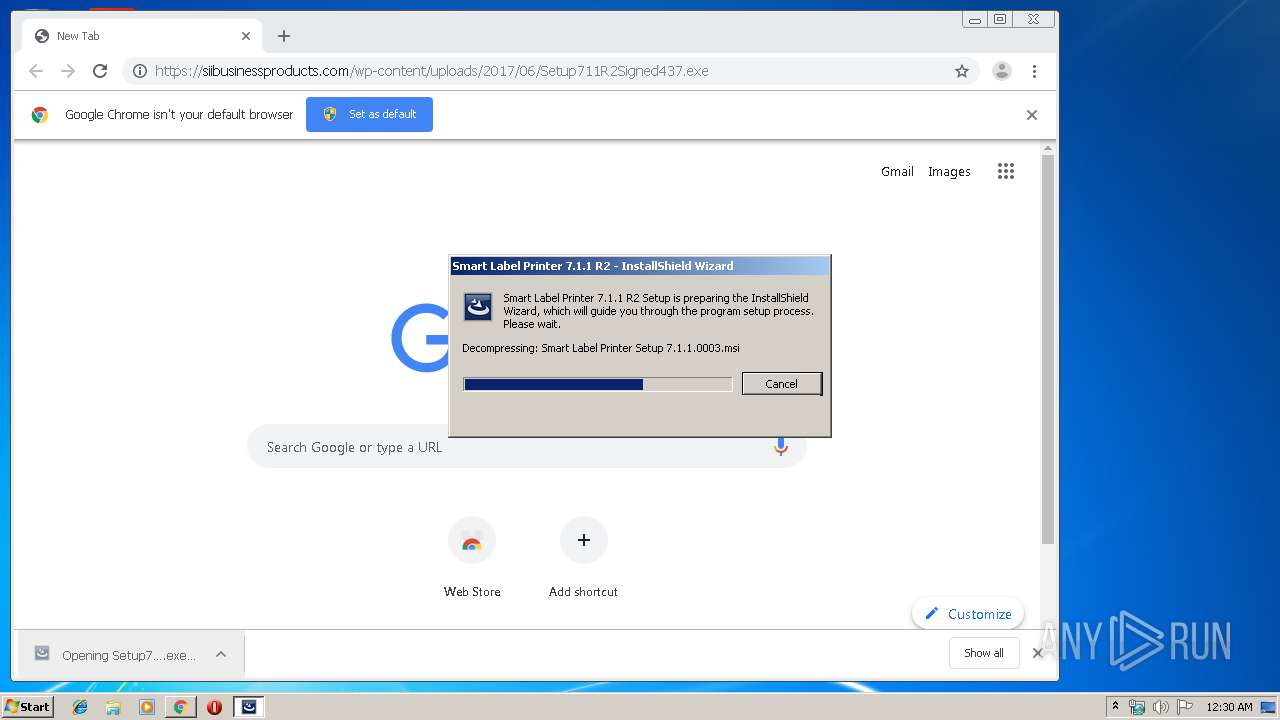
Task: Start voice search with microphone icon
Action: [781, 447]
